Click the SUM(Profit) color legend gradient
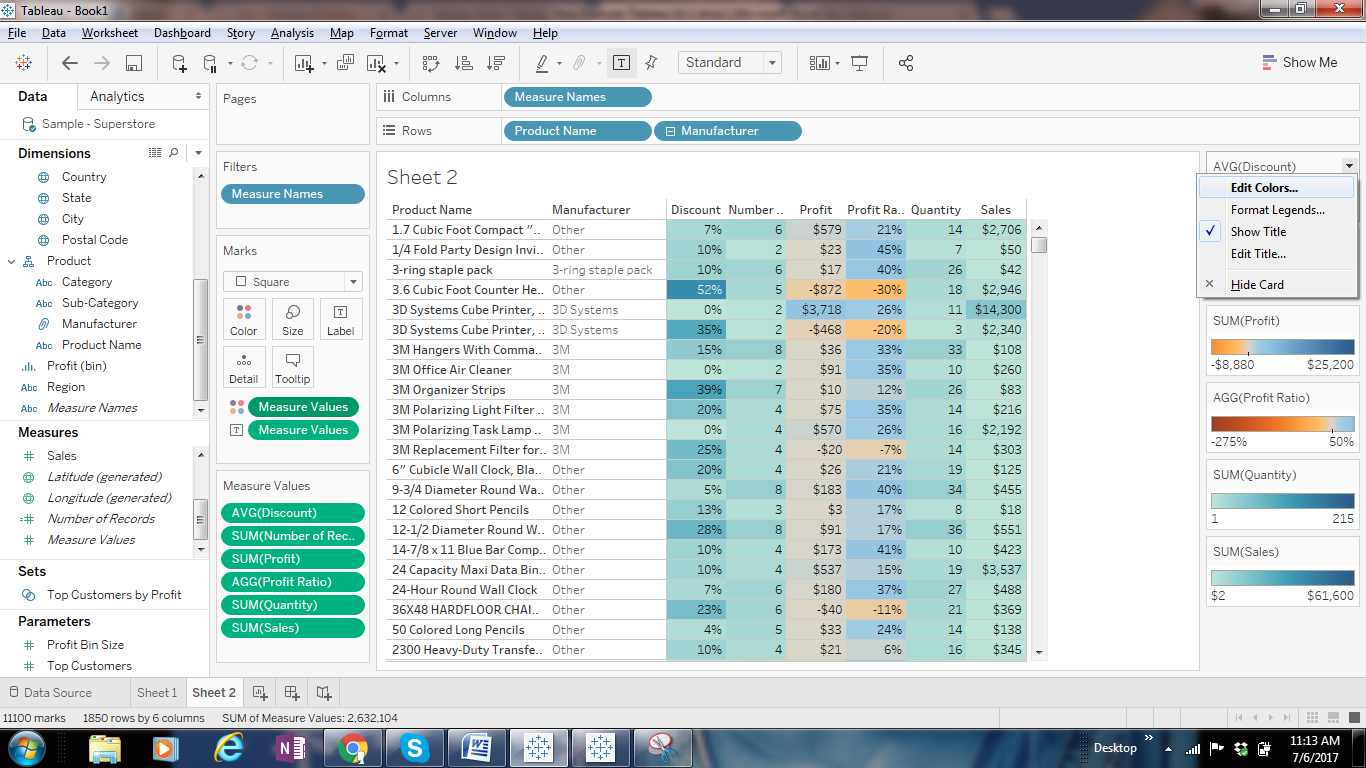1366x768 pixels. [1282, 347]
